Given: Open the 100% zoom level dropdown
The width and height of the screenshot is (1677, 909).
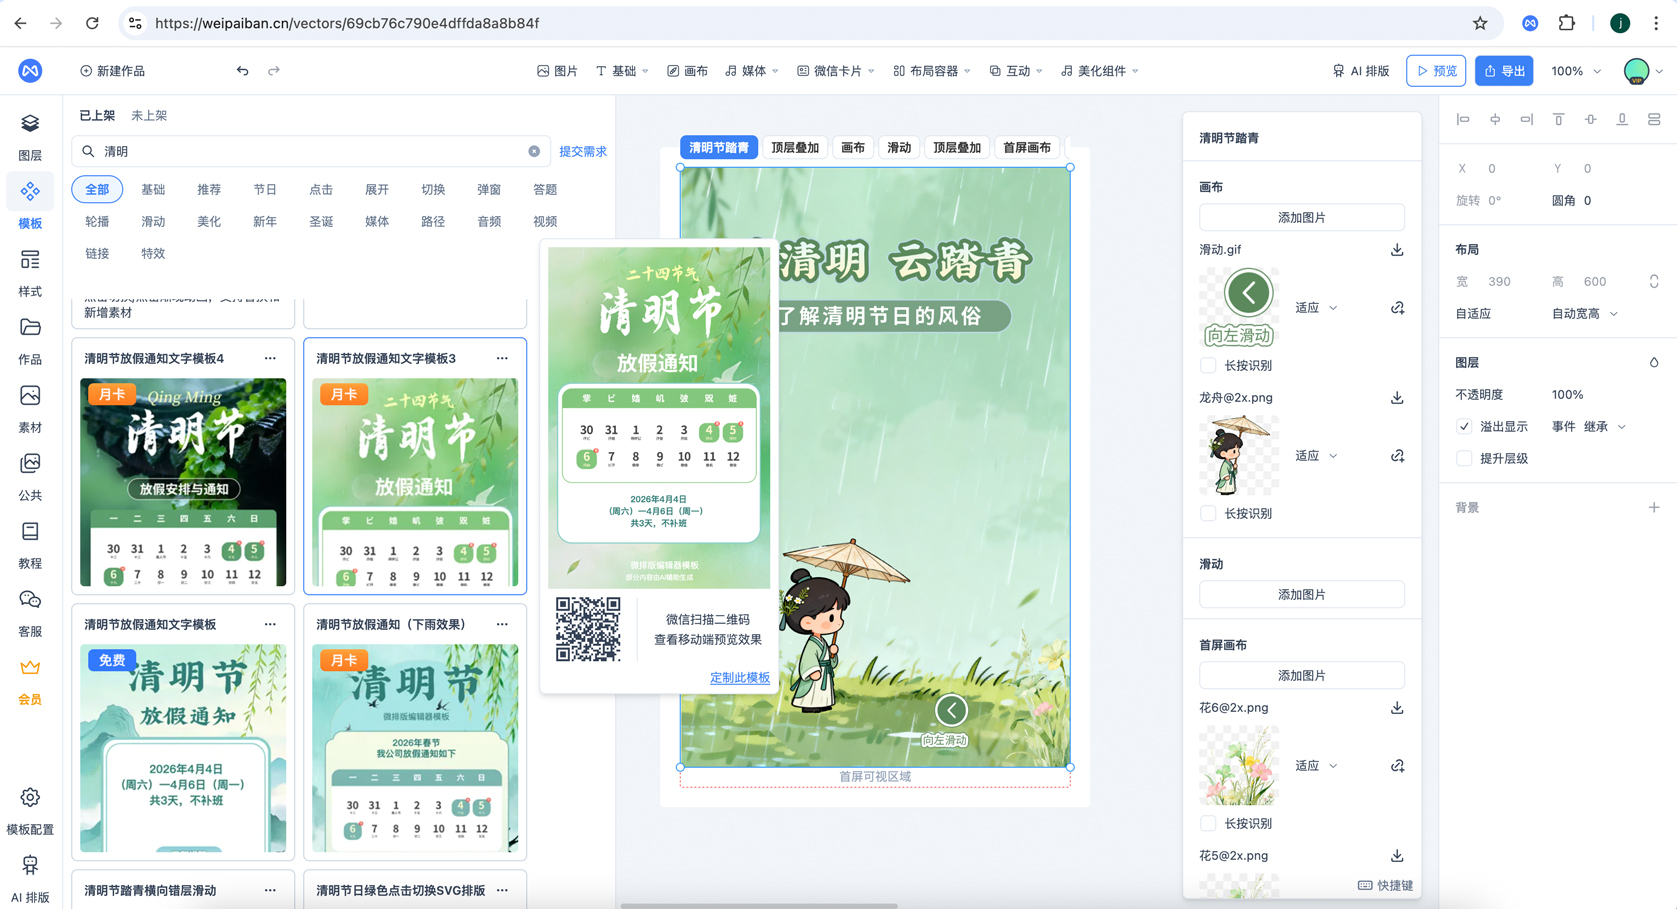Looking at the screenshot, I should coord(1575,71).
